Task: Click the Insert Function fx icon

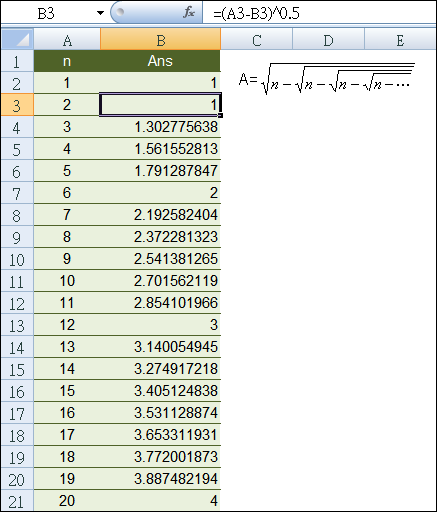Action: [189, 13]
